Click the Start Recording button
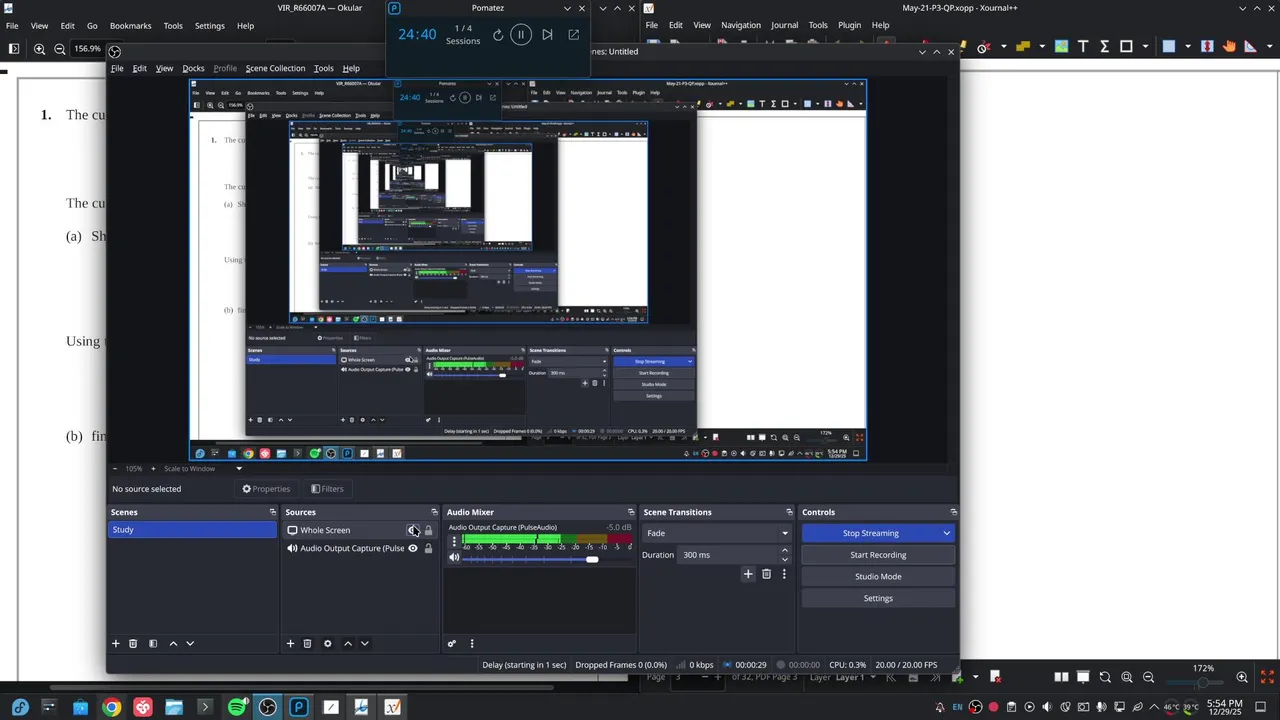This screenshot has width=1280, height=720. click(x=878, y=555)
